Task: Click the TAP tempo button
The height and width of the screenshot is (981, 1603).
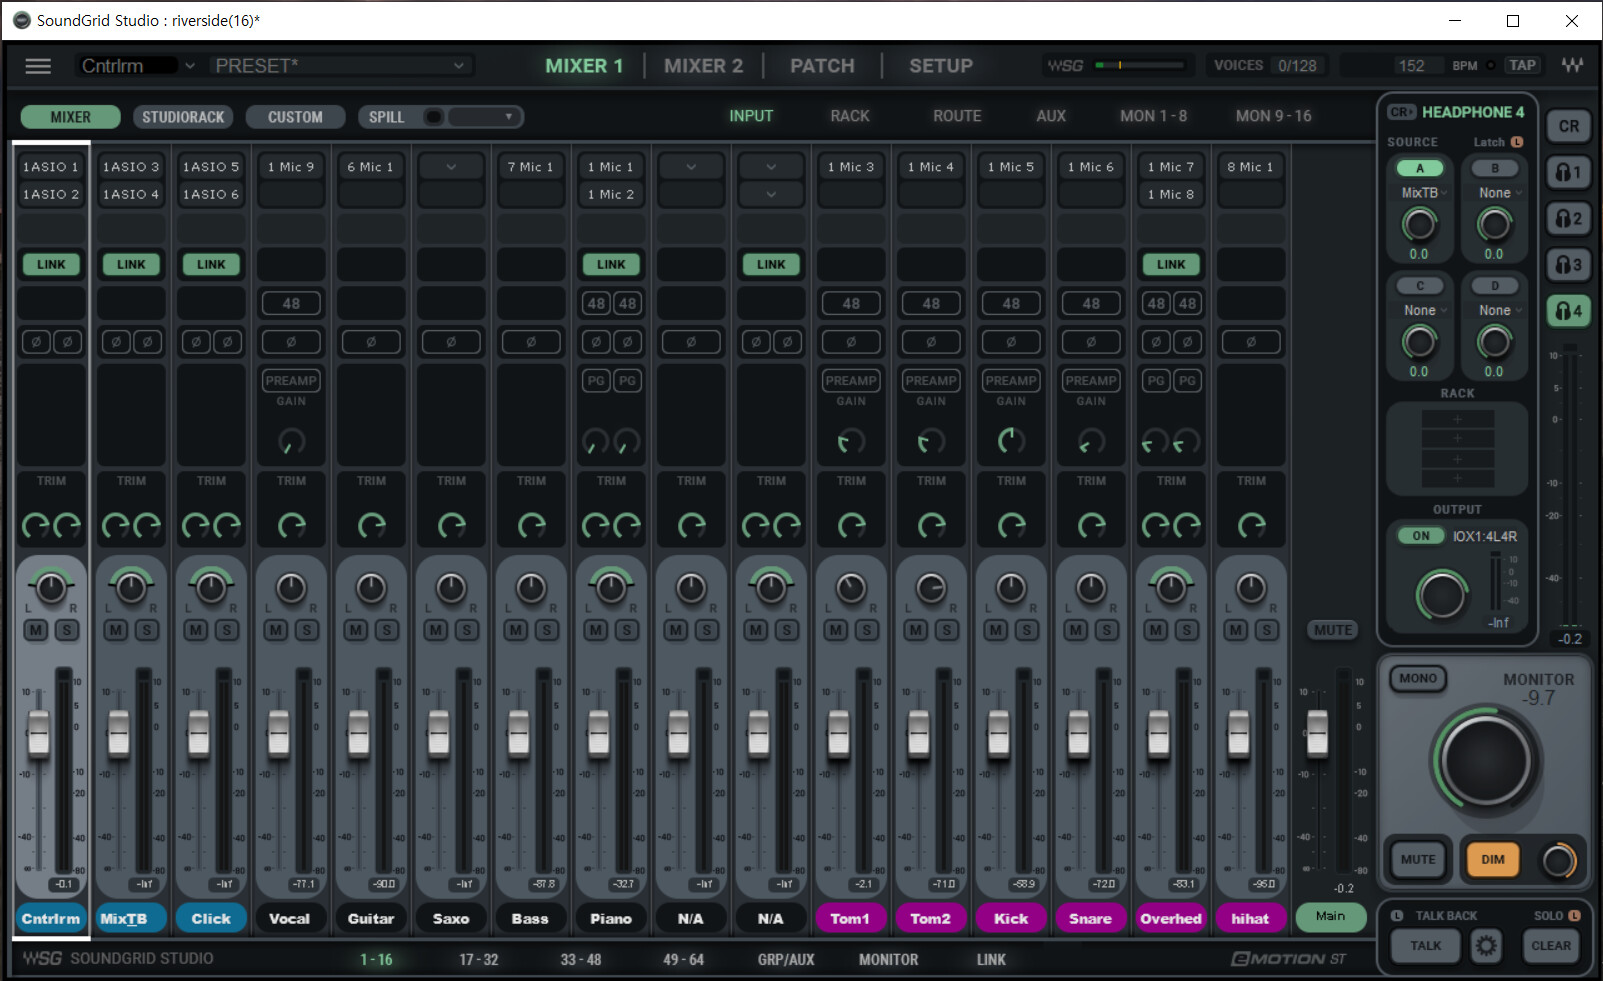Action: (x=1522, y=66)
